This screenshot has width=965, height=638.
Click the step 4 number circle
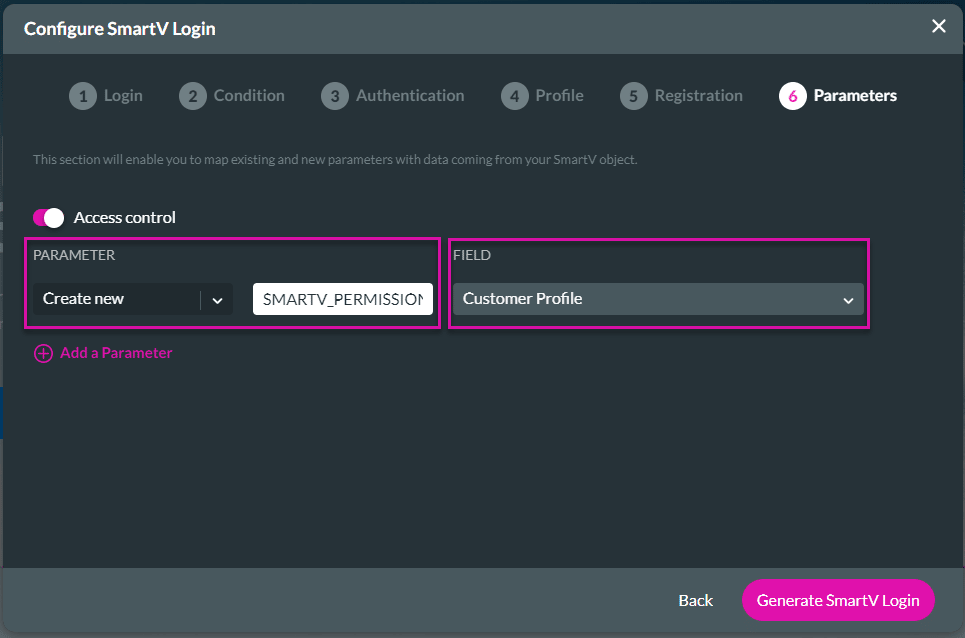[x=514, y=96]
